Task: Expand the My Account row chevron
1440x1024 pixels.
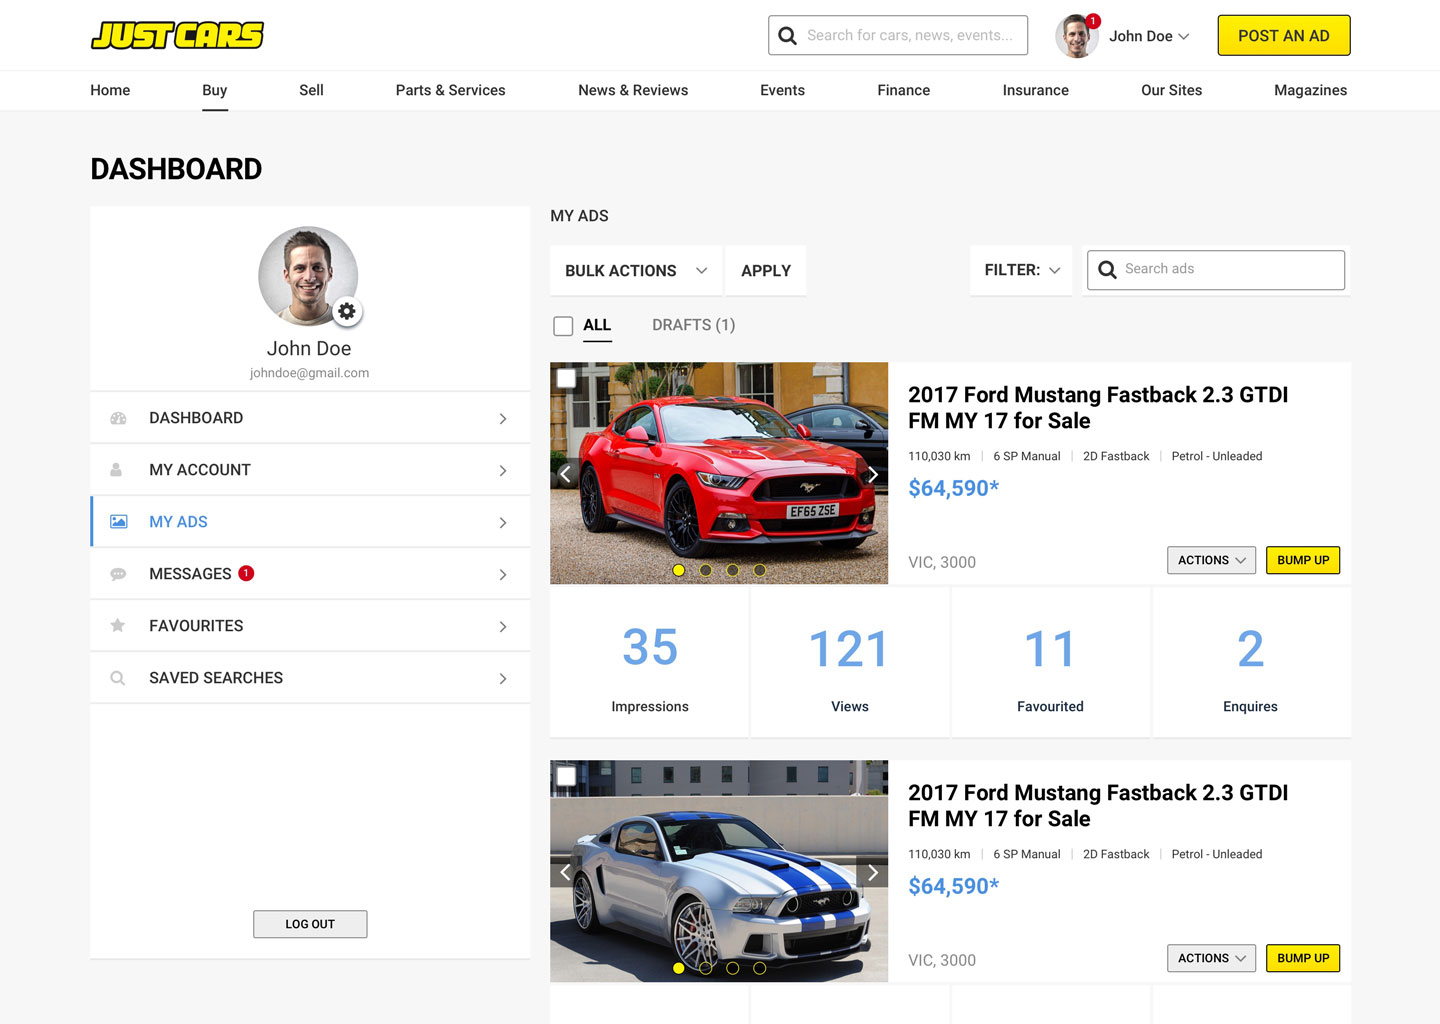Action: [503, 471]
